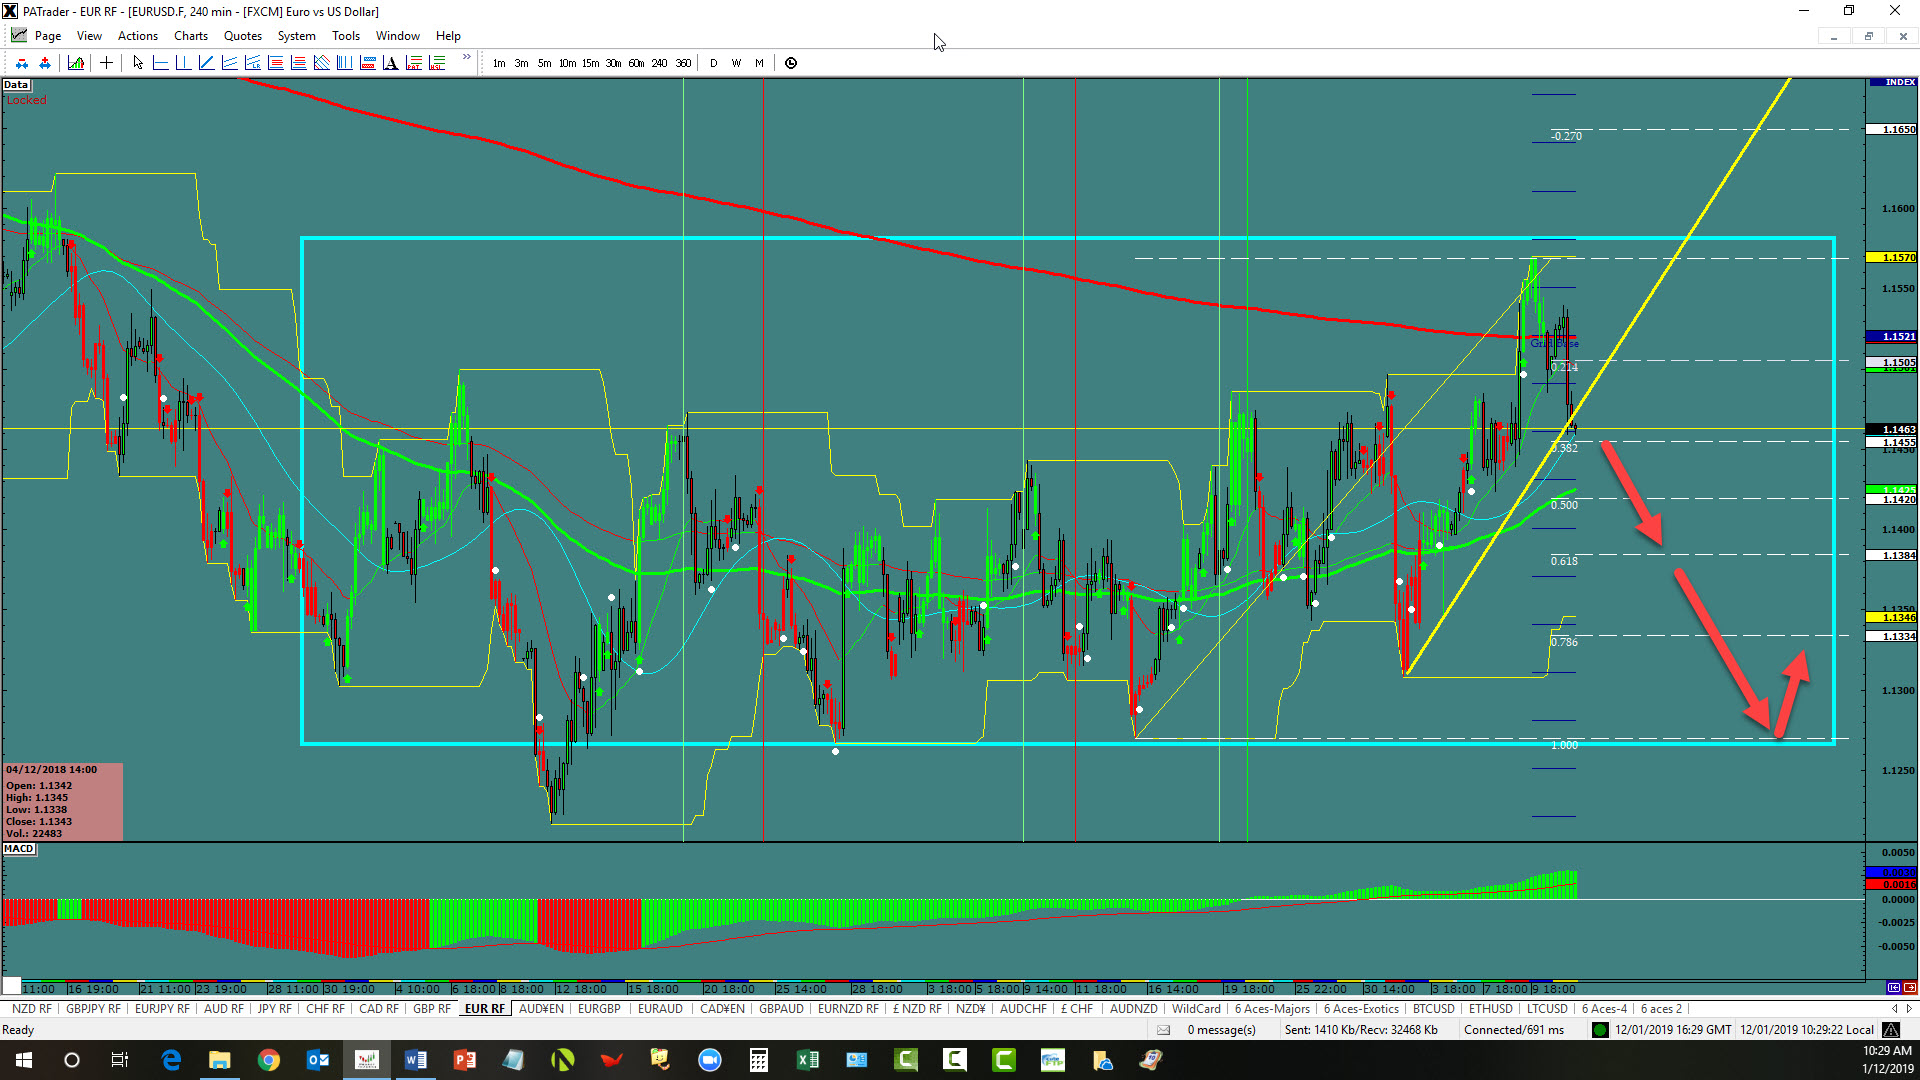Toggle the daily D timeframe
The height and width of the screenshot is (1080, 1920).
[713, 63]
